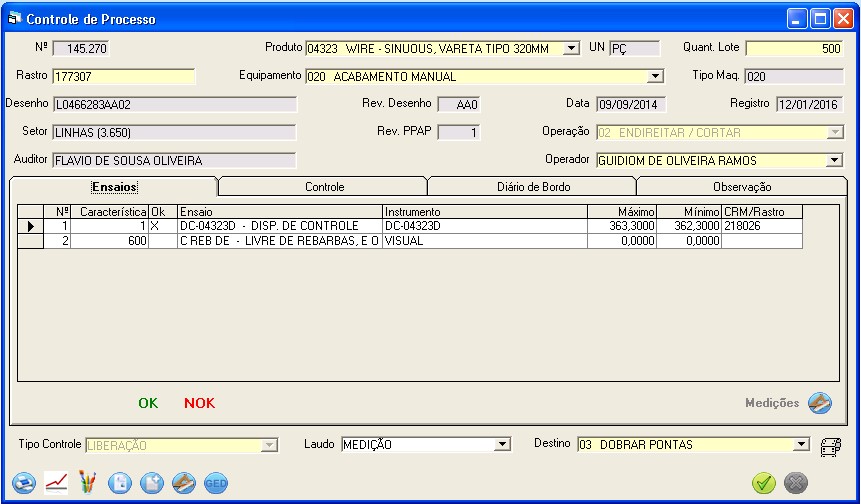Click the green OK label
The width and height of the screenshot is (861, 504).
click(x=148, y=403)
